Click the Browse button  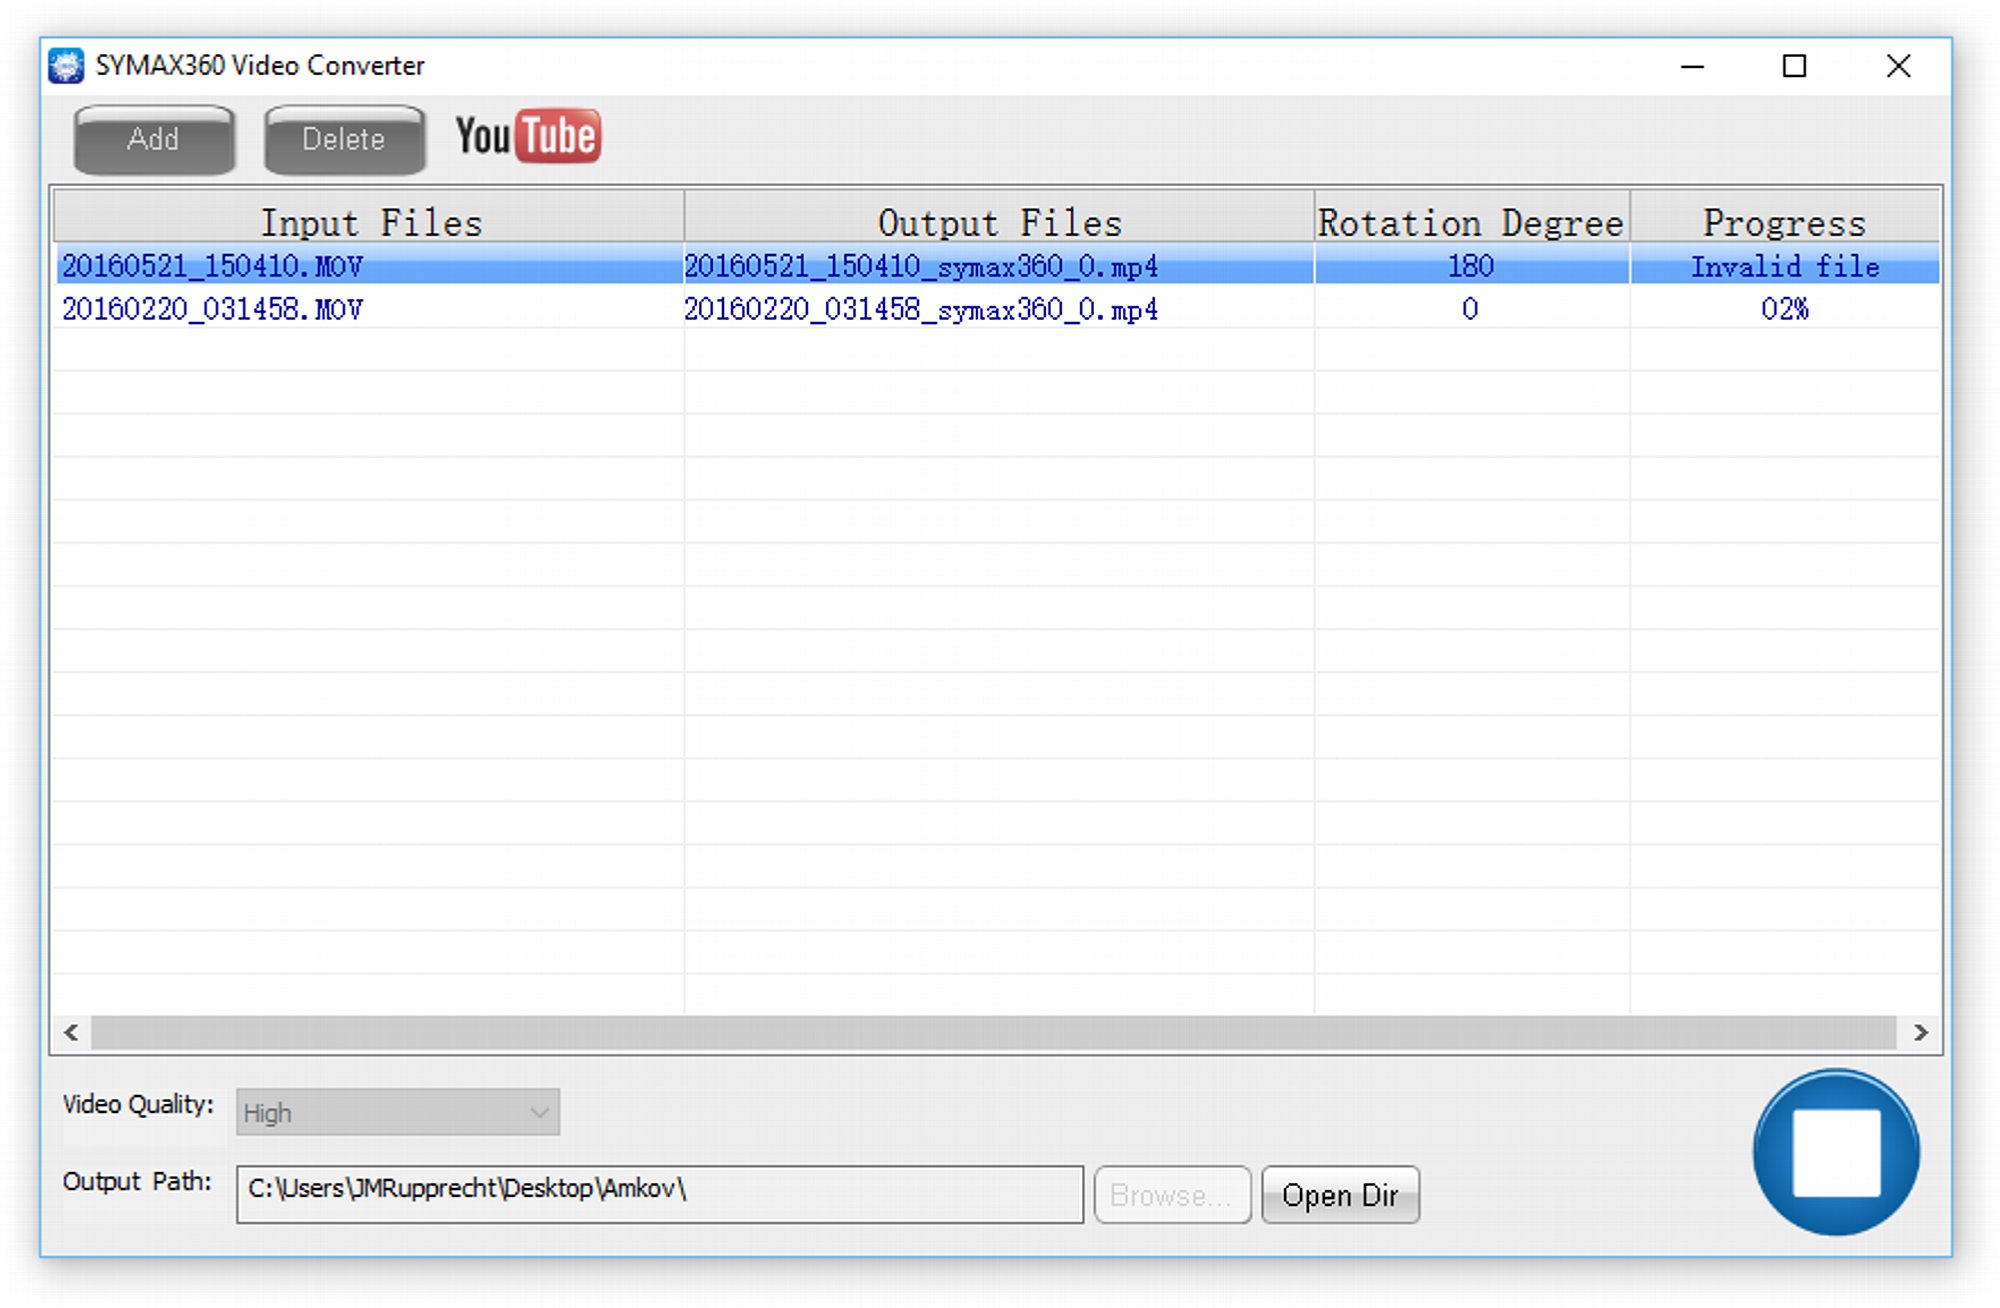1171,1194
